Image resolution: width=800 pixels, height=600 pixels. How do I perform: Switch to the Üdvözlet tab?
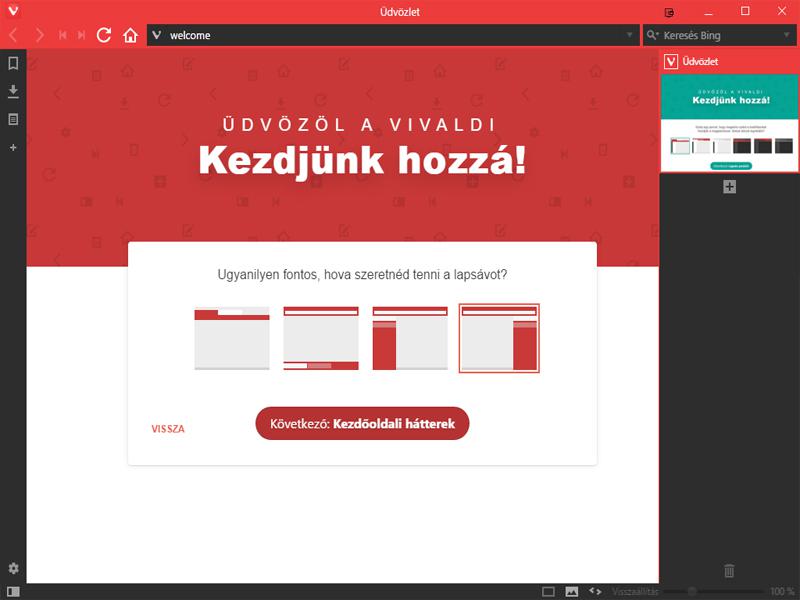pyautogui.click(x=730, y=62)
